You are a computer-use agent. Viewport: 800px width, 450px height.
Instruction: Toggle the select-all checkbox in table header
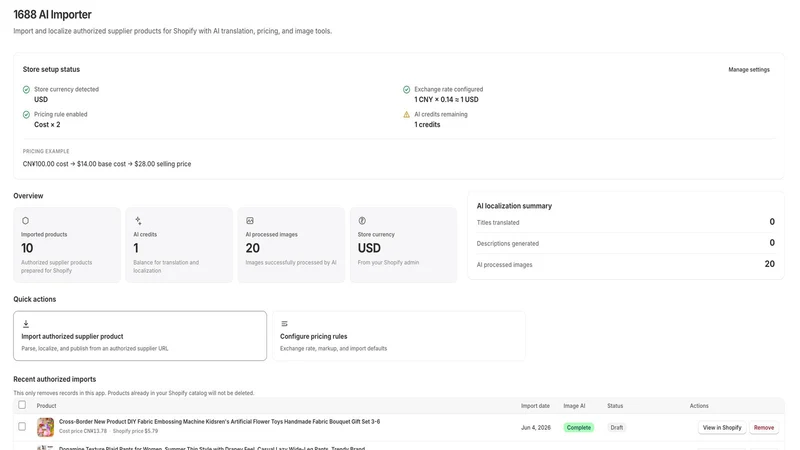pos(22,405)
